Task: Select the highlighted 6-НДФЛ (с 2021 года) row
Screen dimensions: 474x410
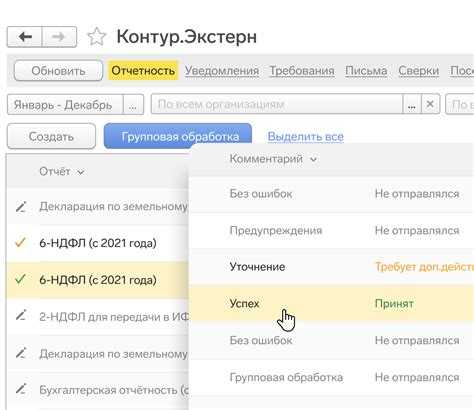Action: (98, 280)
